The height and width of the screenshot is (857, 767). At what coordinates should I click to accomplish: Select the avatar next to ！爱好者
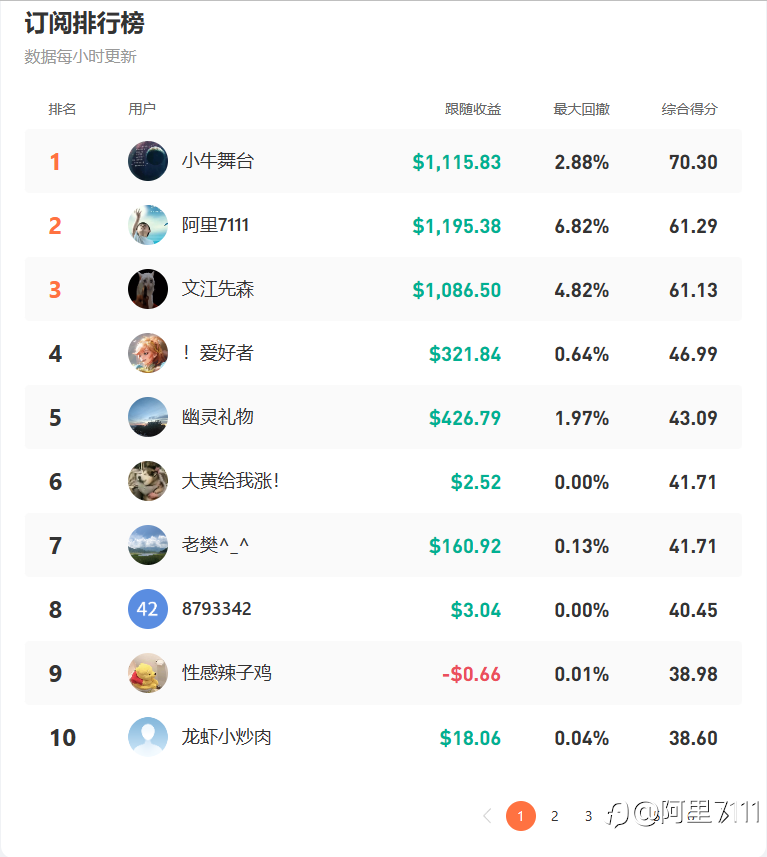148,353
